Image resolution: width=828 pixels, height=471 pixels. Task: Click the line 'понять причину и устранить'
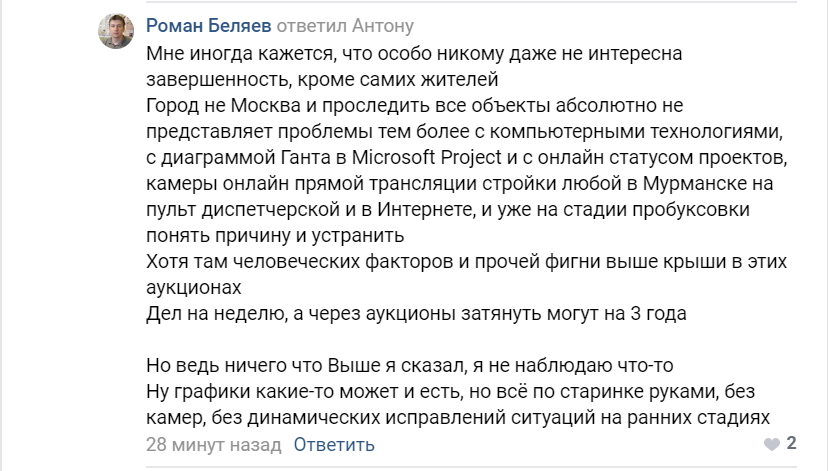point(275,235)
